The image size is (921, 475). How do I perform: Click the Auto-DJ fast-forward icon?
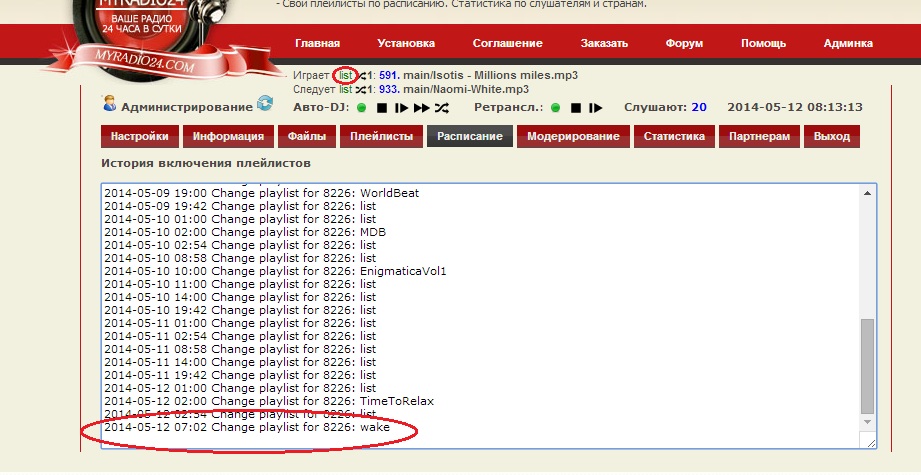coord(422,107)
